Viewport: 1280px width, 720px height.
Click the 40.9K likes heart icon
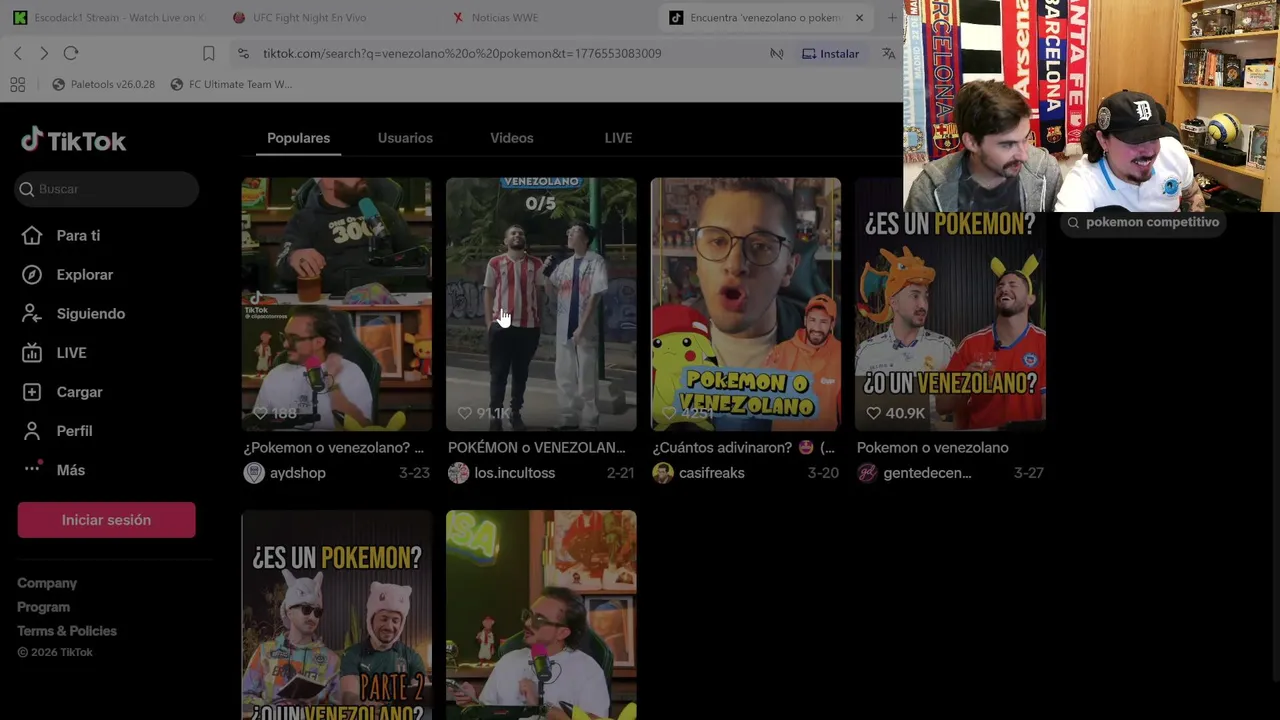873,413
